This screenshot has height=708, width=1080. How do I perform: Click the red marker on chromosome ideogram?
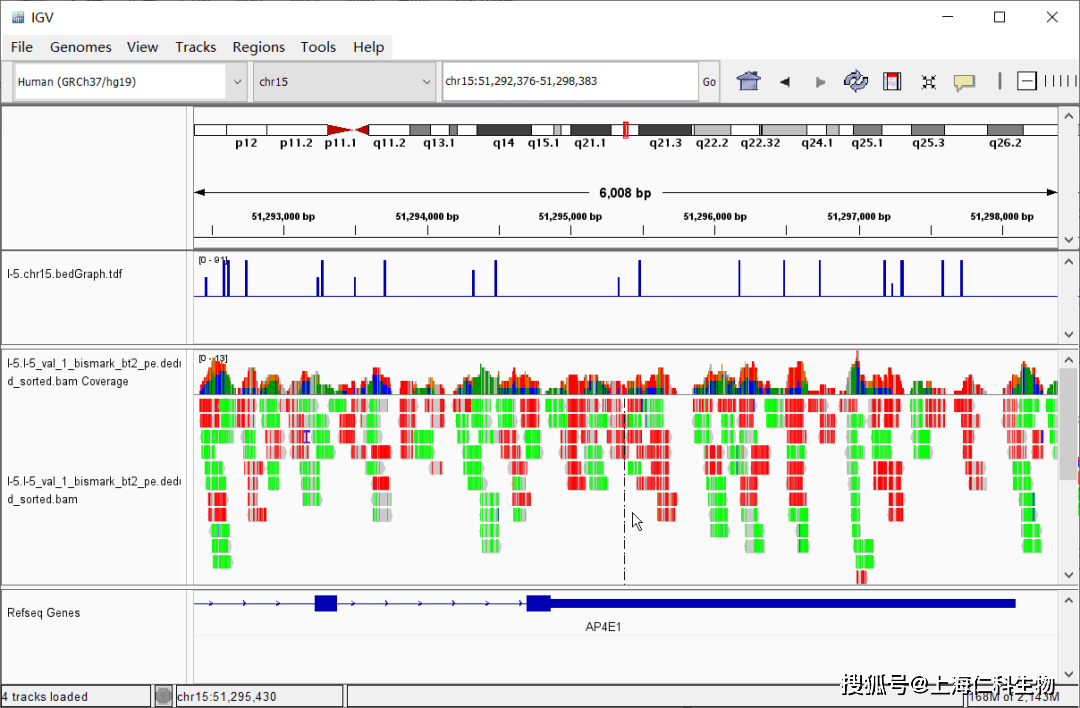click(626, 130)
